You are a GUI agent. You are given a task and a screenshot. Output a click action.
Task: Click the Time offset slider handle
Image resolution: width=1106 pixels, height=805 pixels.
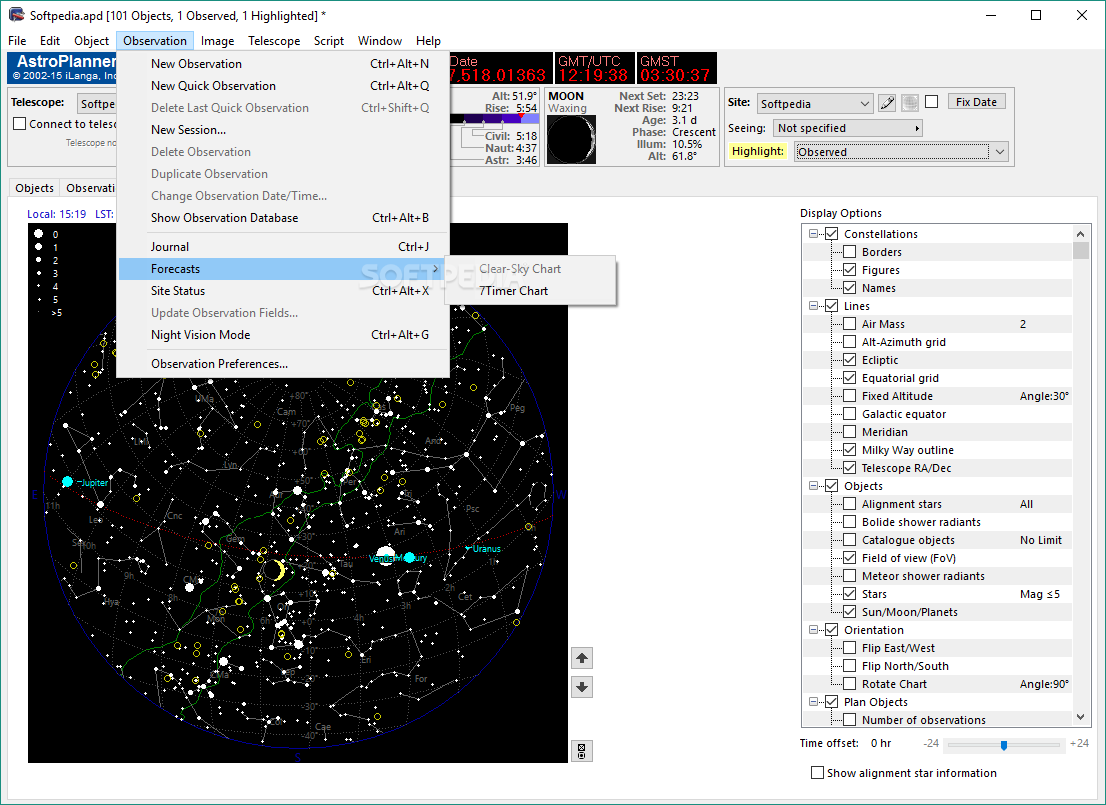pos(1004,744)
